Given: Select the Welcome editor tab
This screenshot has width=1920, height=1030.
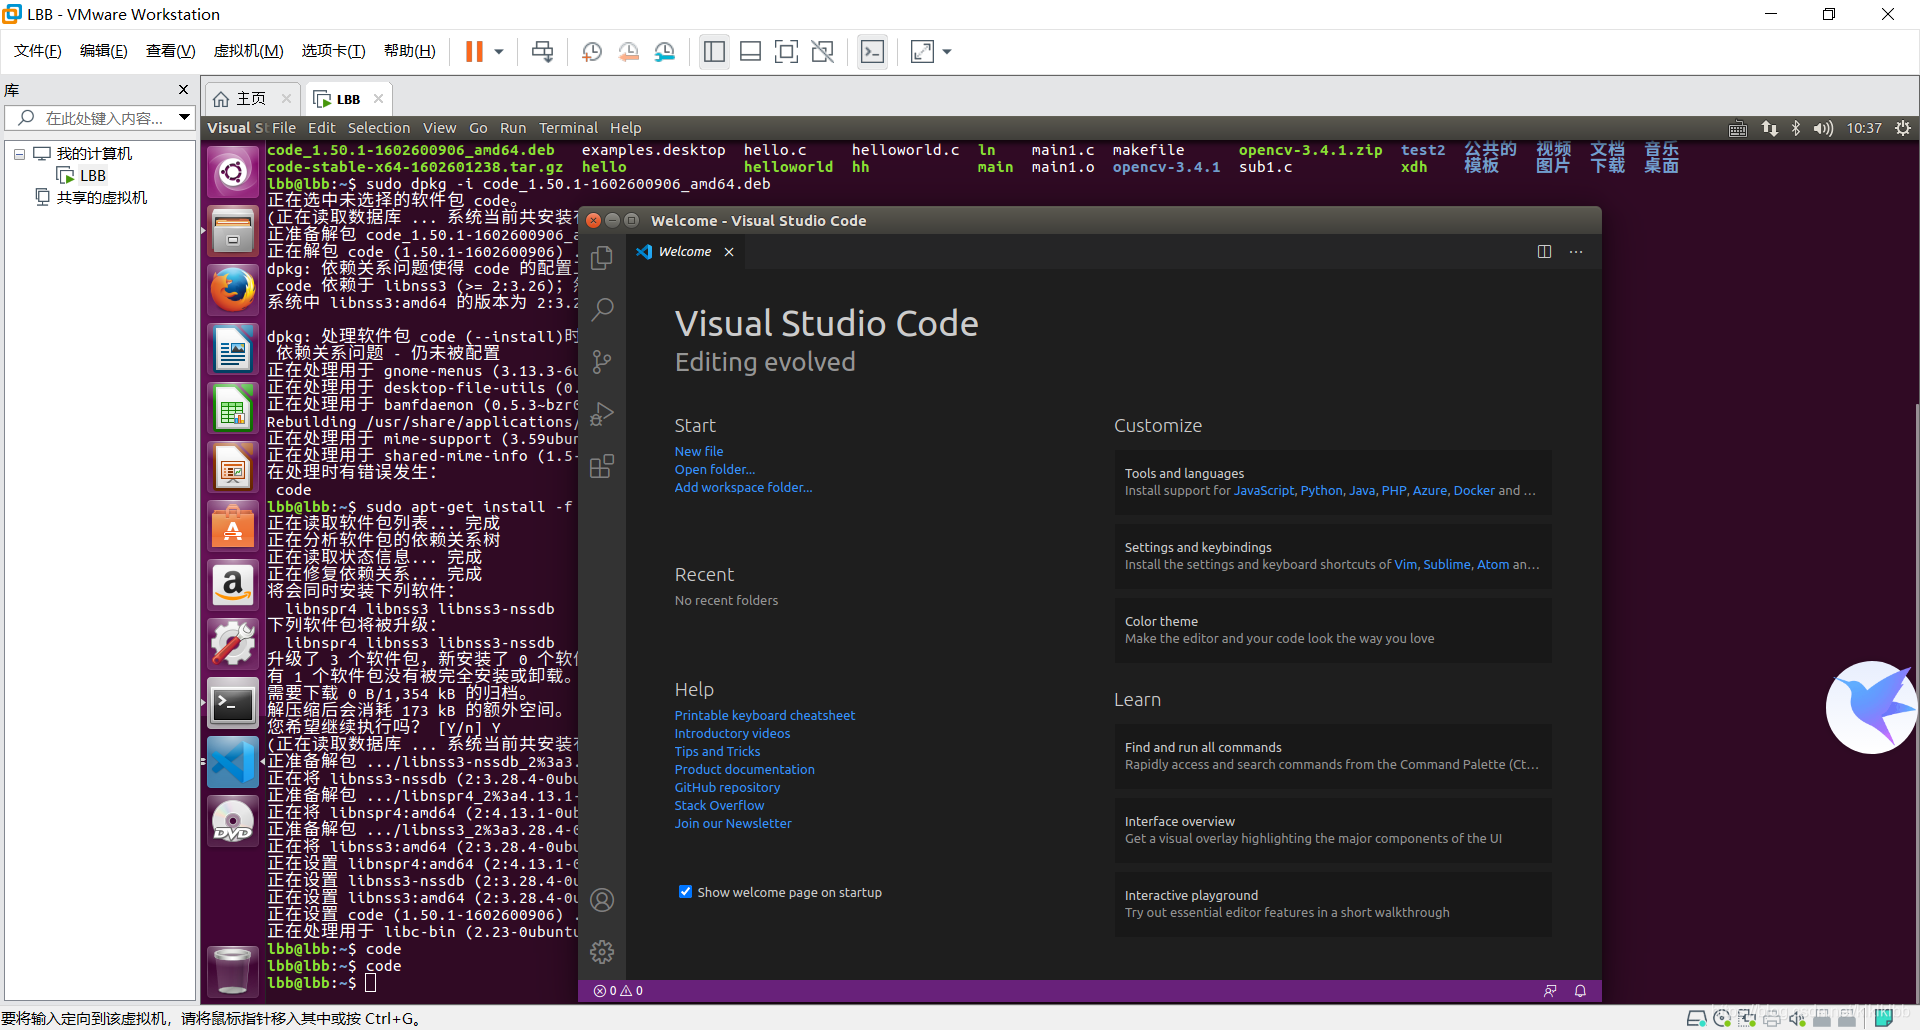Looking at the screenshot, I should [x=685, y=252].
